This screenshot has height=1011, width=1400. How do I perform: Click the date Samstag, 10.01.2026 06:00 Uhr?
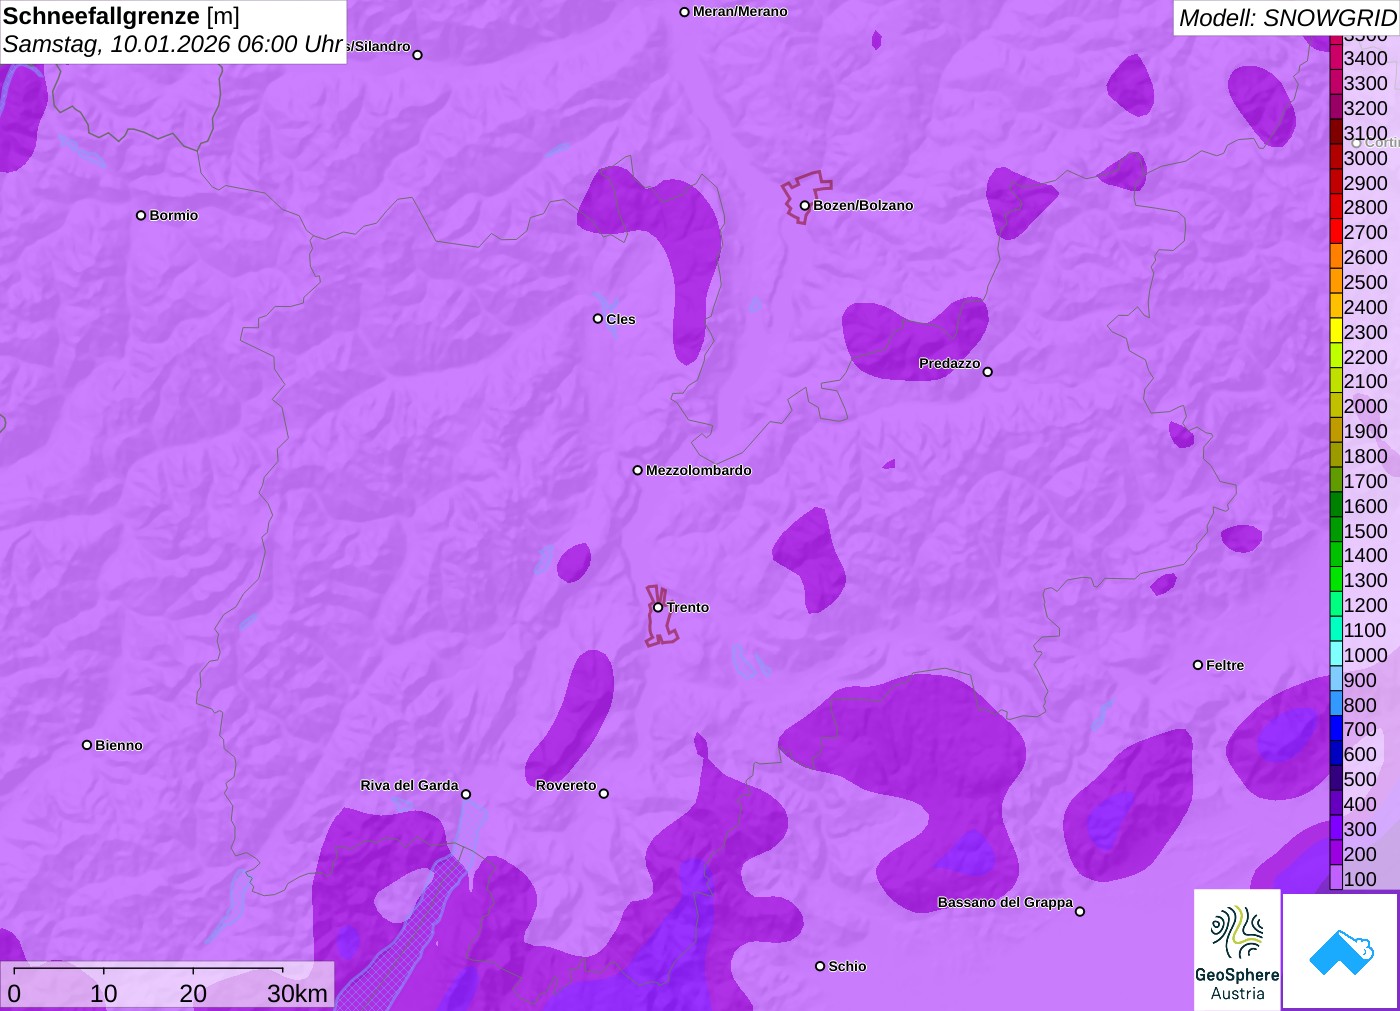click(x=173, y=45)
